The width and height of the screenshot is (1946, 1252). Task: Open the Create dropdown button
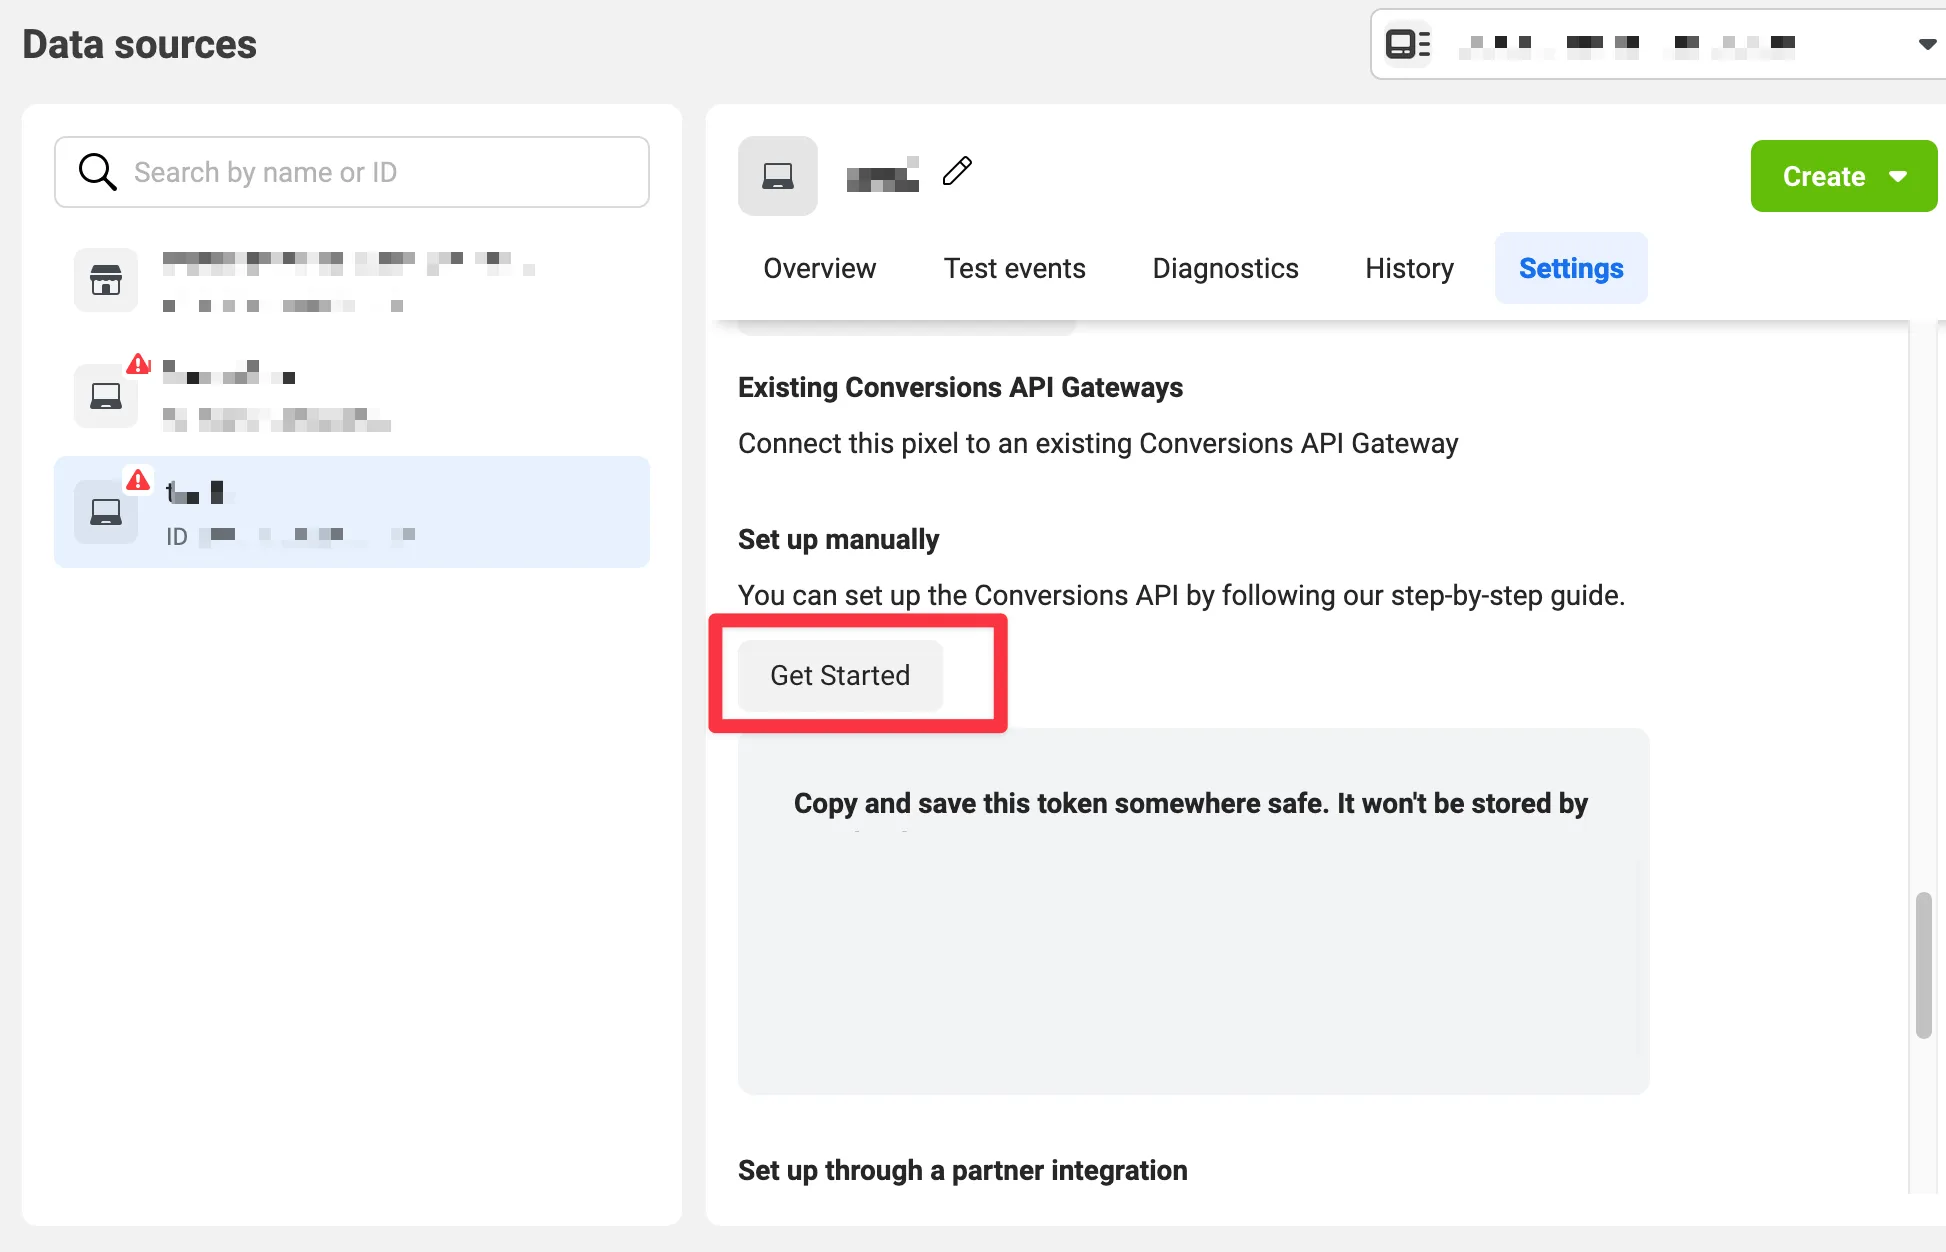coord(1843,176)
